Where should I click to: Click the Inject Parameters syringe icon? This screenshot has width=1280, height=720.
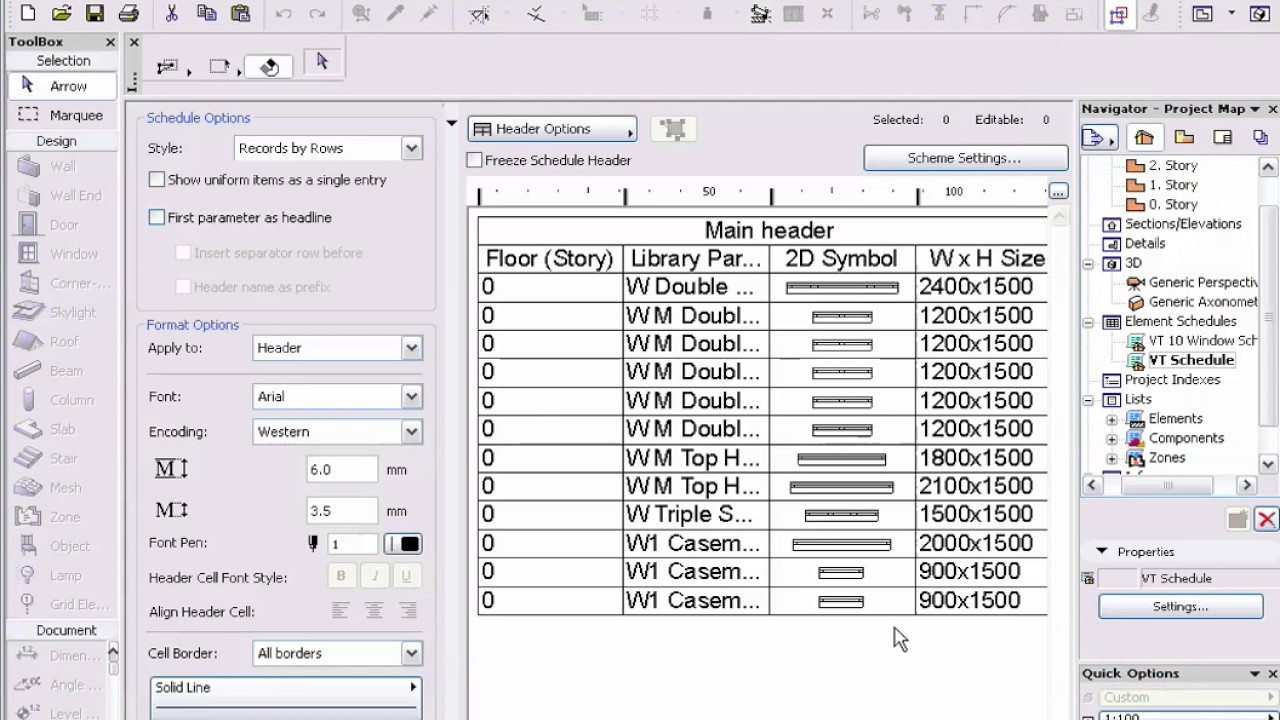coord(429,14)
